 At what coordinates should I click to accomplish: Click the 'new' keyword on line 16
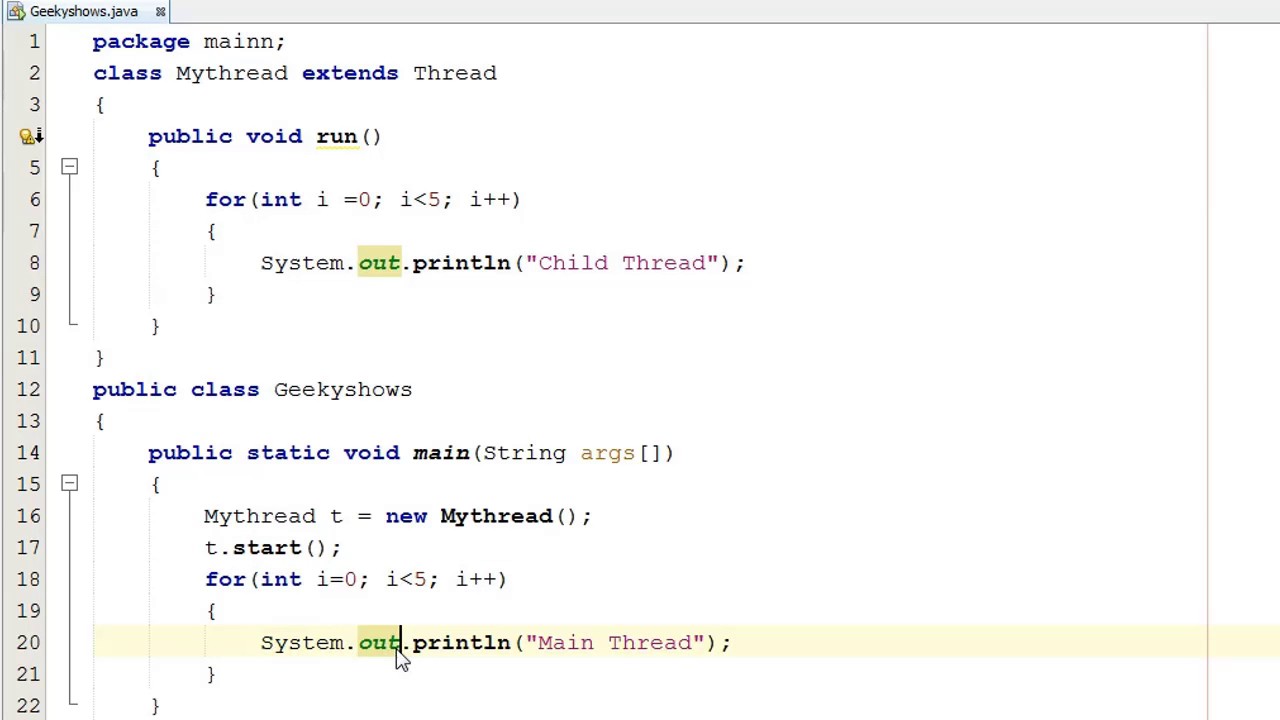[x=406, y=517]
